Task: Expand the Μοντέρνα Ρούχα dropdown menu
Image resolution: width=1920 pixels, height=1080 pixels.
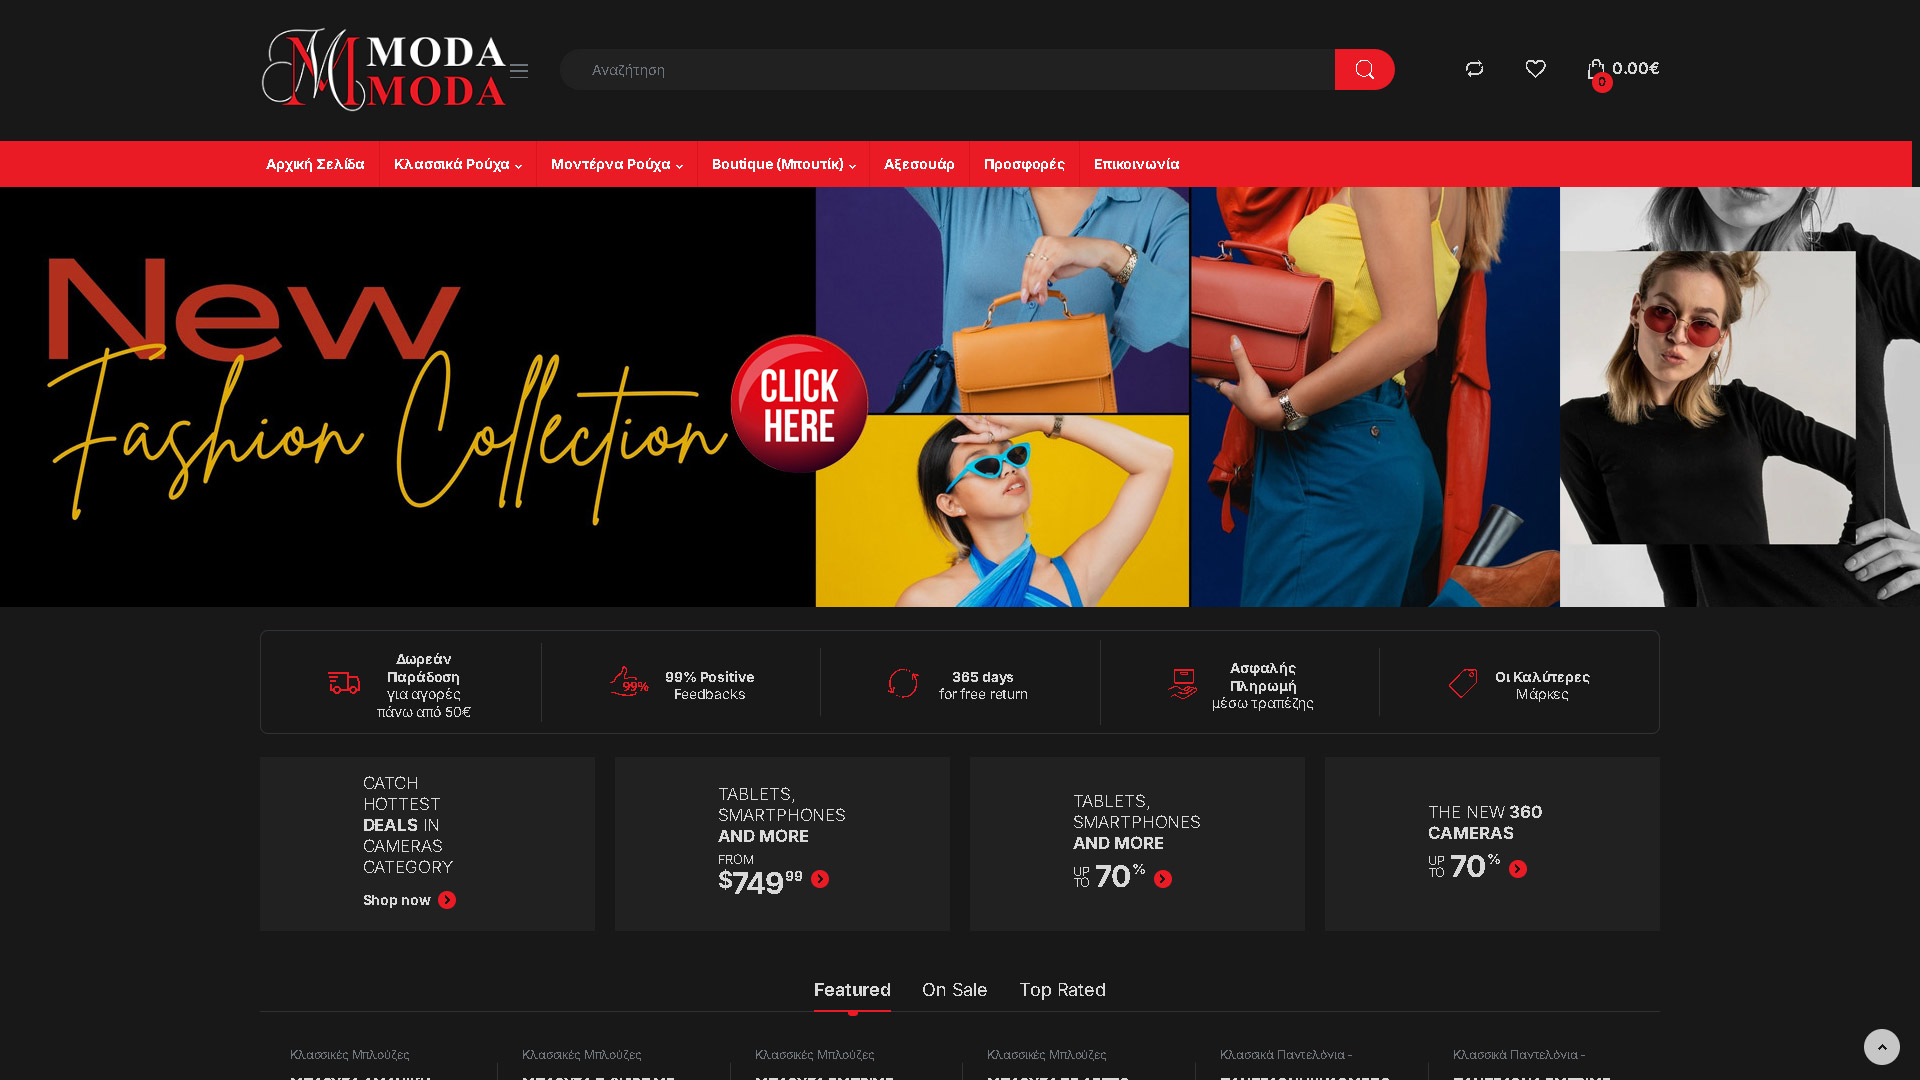Action: [616, 164]
